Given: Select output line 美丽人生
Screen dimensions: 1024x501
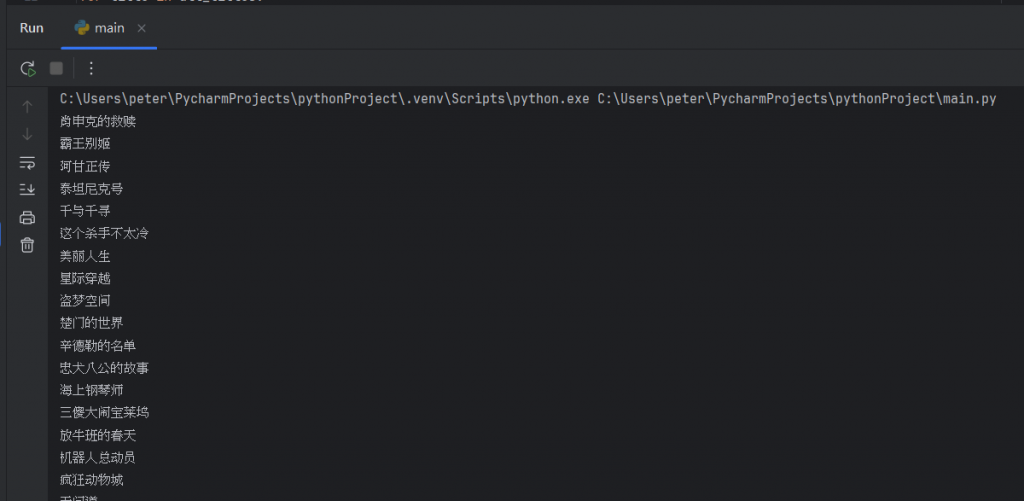Looking at the screenshot, I should click(x=85, y=256).
